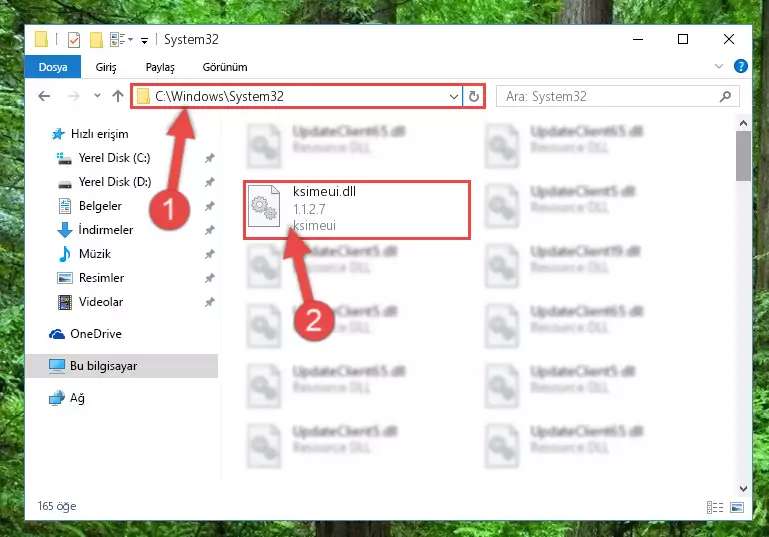Click the pin icon beside Yerel Disk (C:)
The width and height of the screenshot is (769, 537).
coord(209,158)
